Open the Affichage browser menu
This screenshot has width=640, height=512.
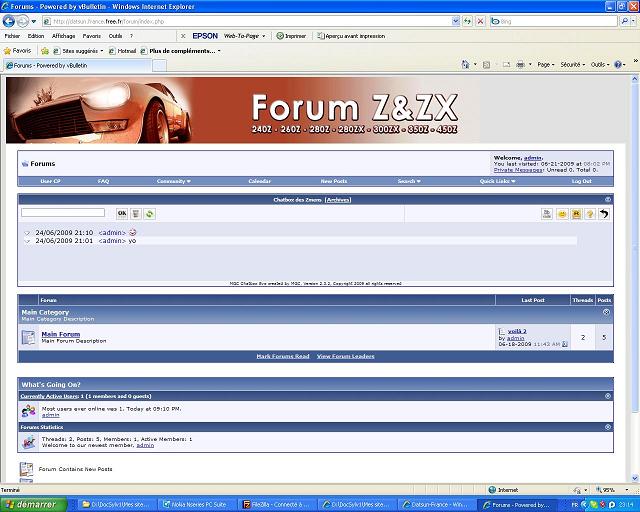[63, 35]
